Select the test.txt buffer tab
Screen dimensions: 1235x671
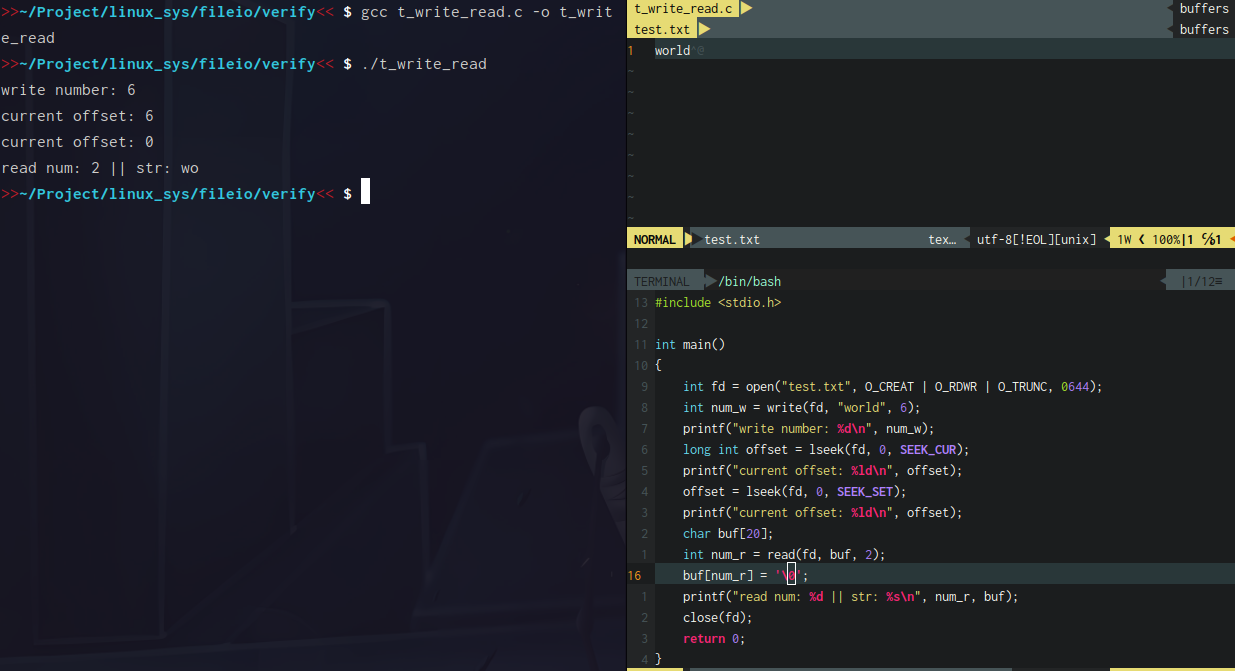[x=660, y=29]
